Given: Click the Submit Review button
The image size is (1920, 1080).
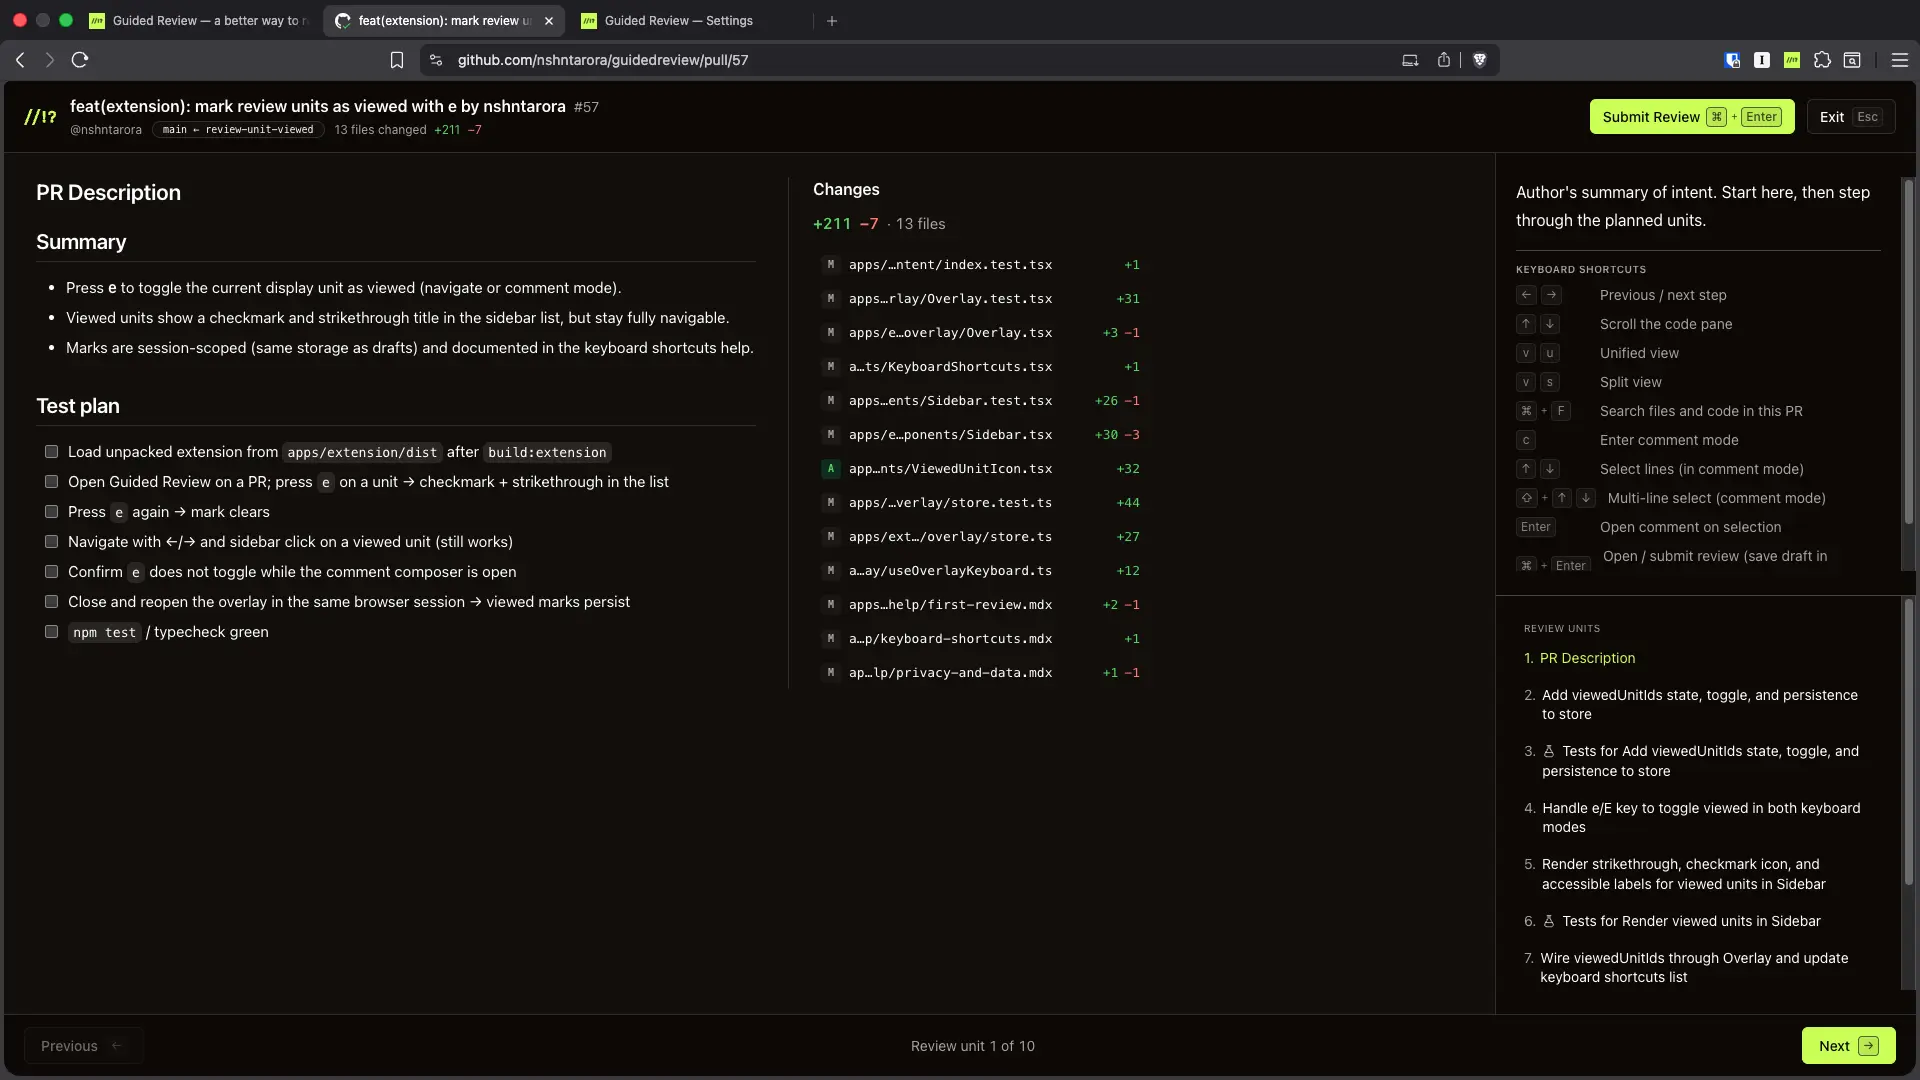Looking at the screenshot, I should (1692, 117).
